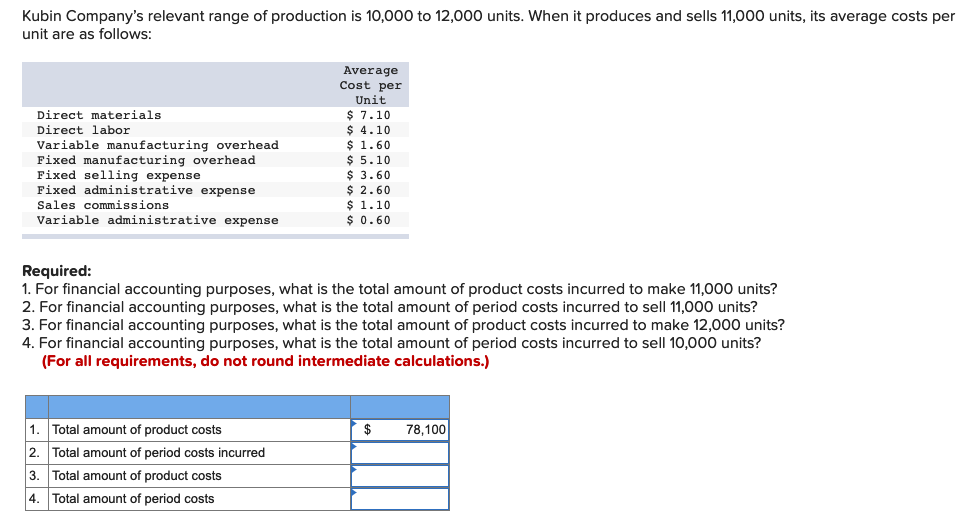Click the $ 2.60 cost value
The height and width of the screenshot is (519, 964).
[368, 190]
